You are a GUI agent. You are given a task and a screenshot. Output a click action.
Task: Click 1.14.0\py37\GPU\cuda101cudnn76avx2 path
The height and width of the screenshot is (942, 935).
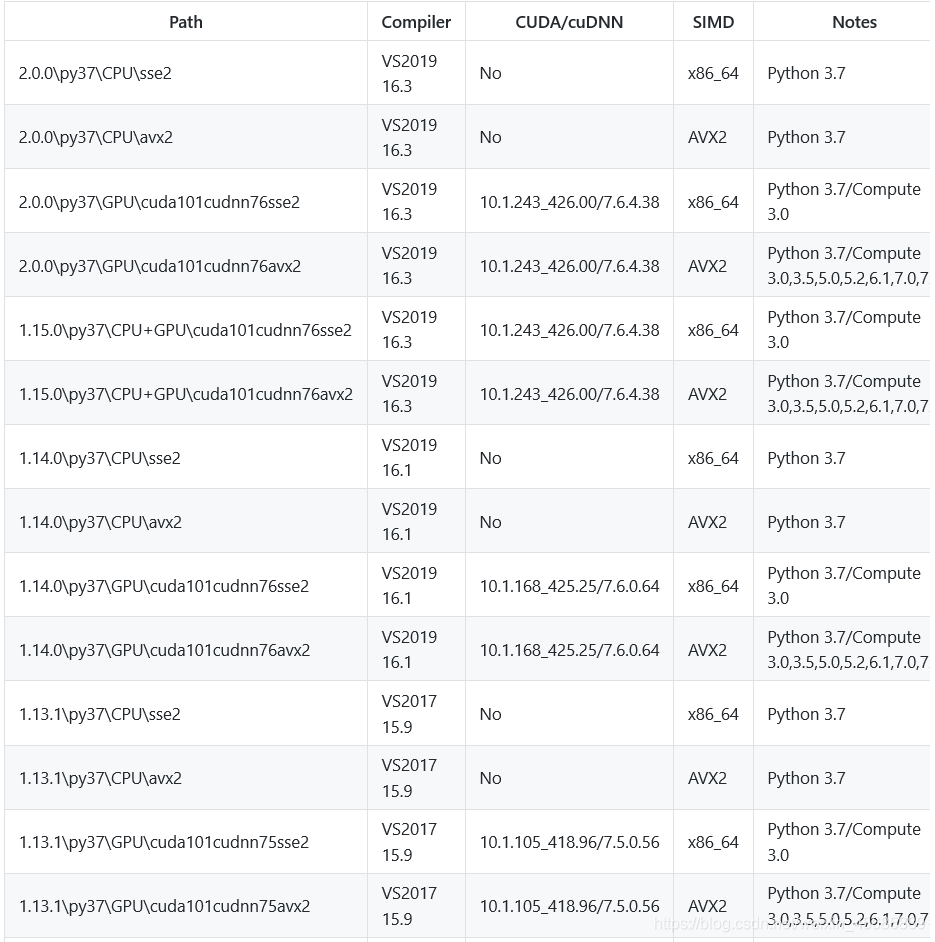pos(165,650)
